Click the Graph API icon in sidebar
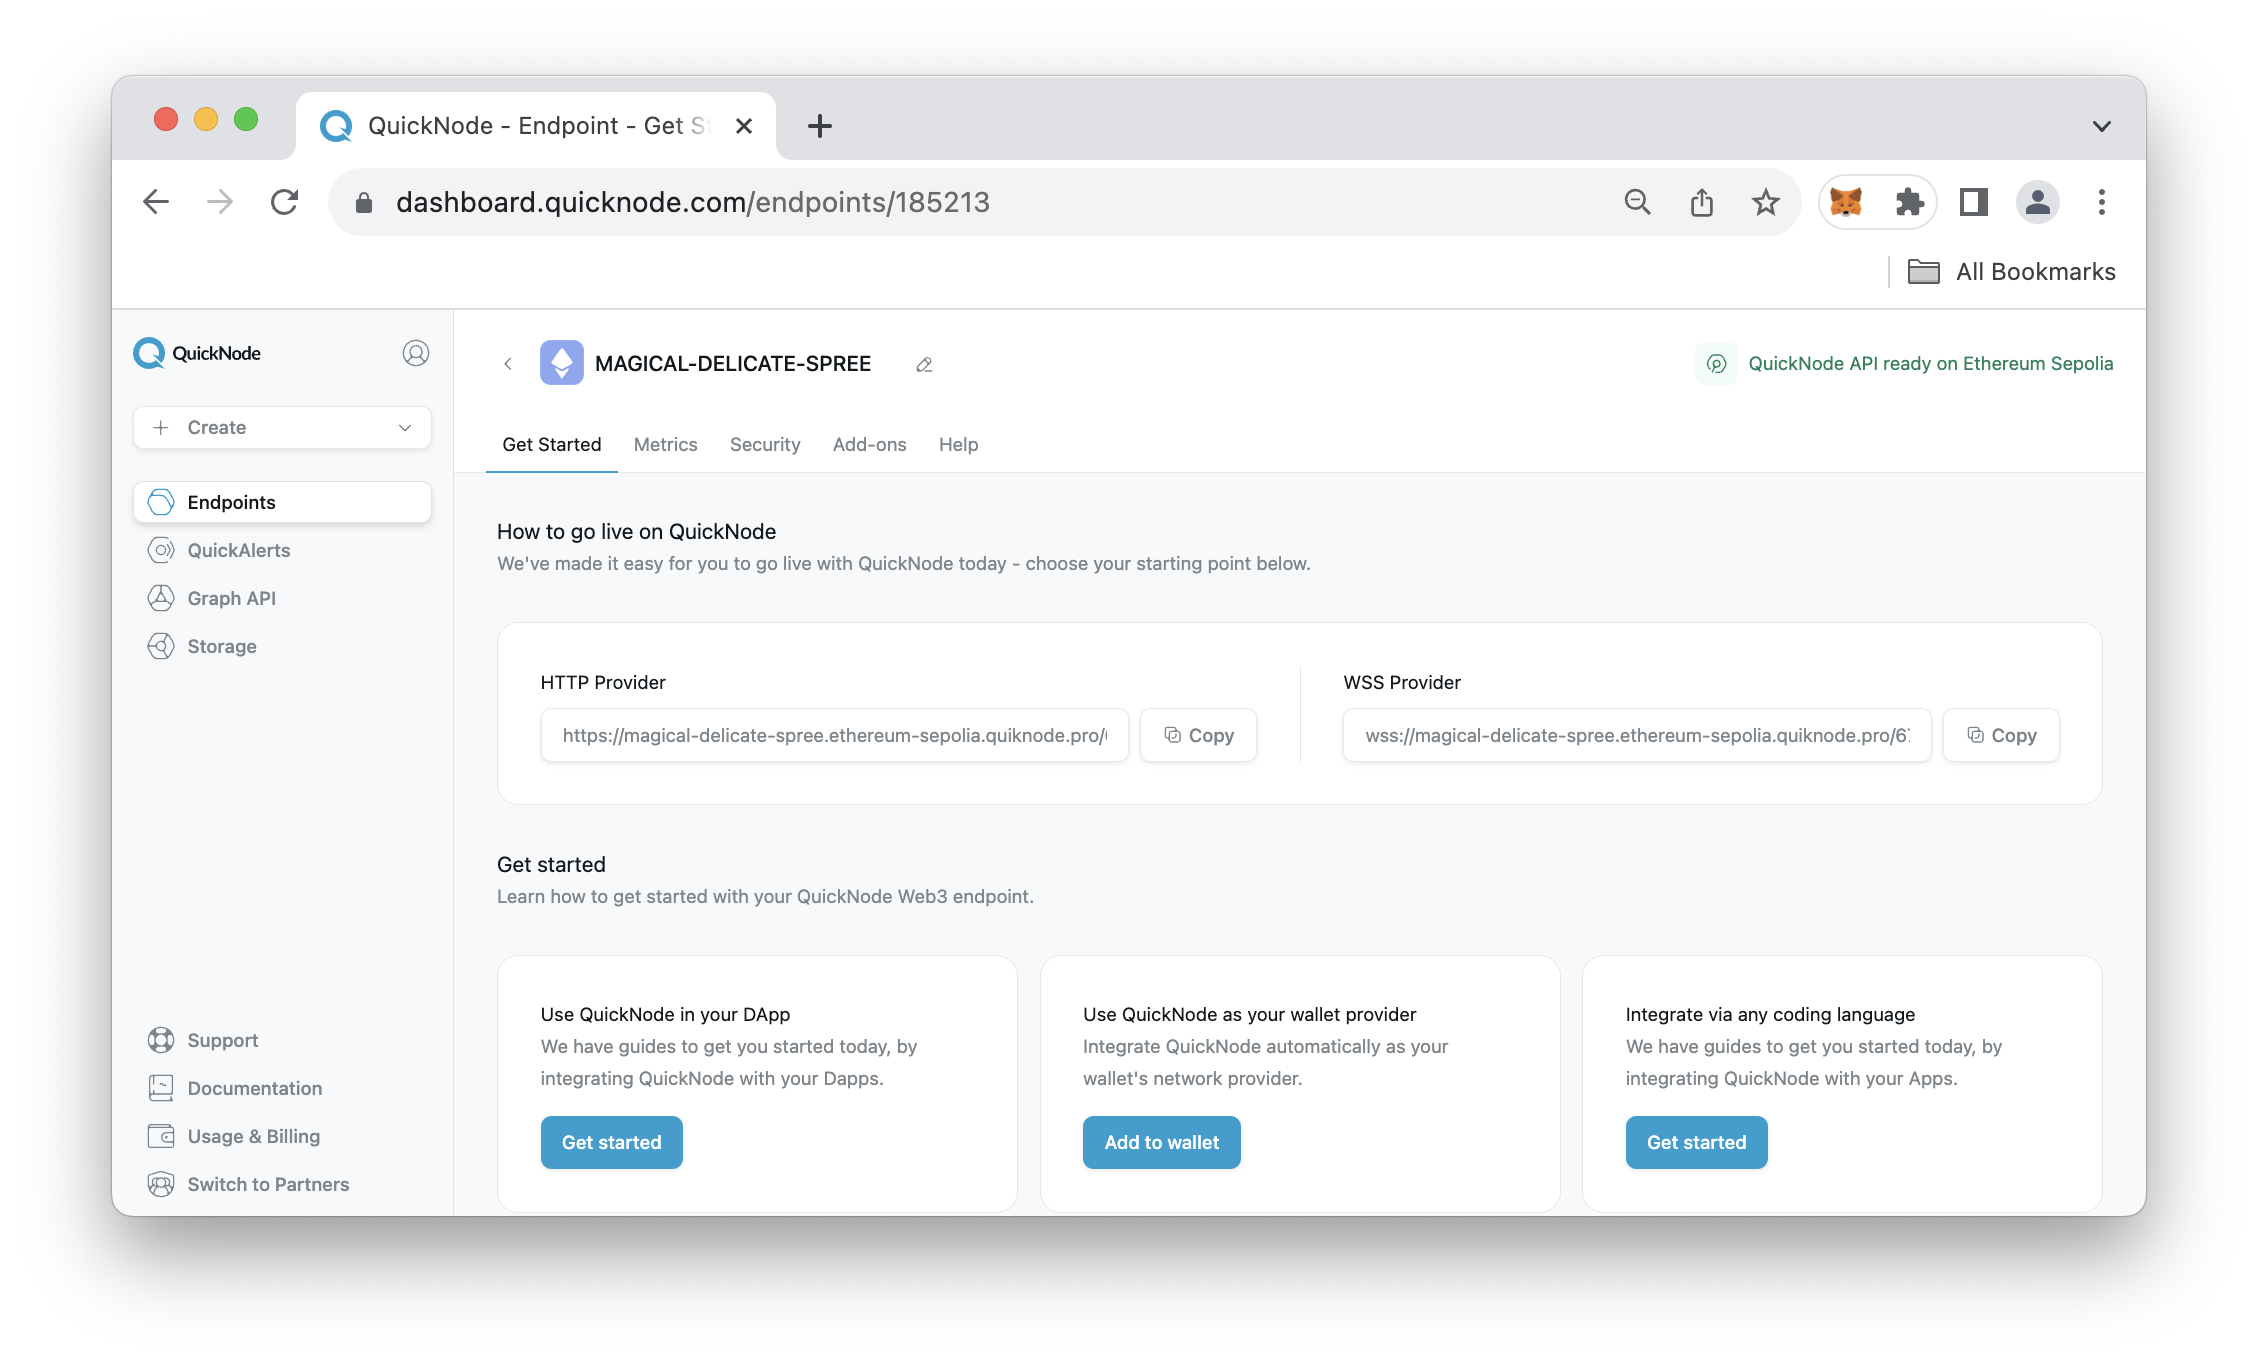This screenshot has height=1364, width=2258. coord(161,598)
